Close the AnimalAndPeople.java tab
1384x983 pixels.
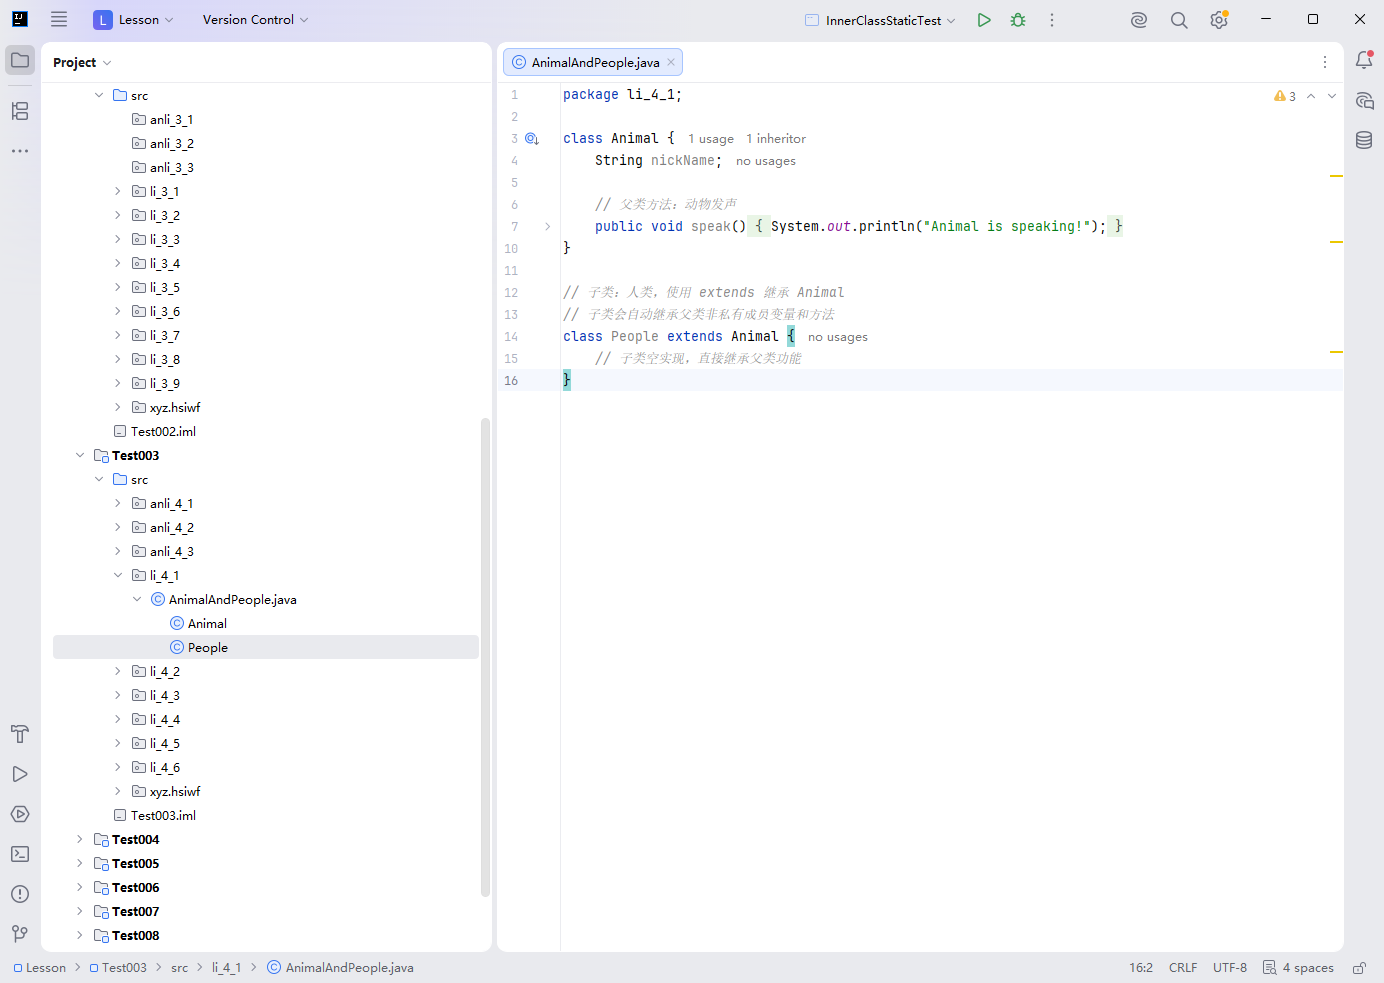[x=671, y=62]
